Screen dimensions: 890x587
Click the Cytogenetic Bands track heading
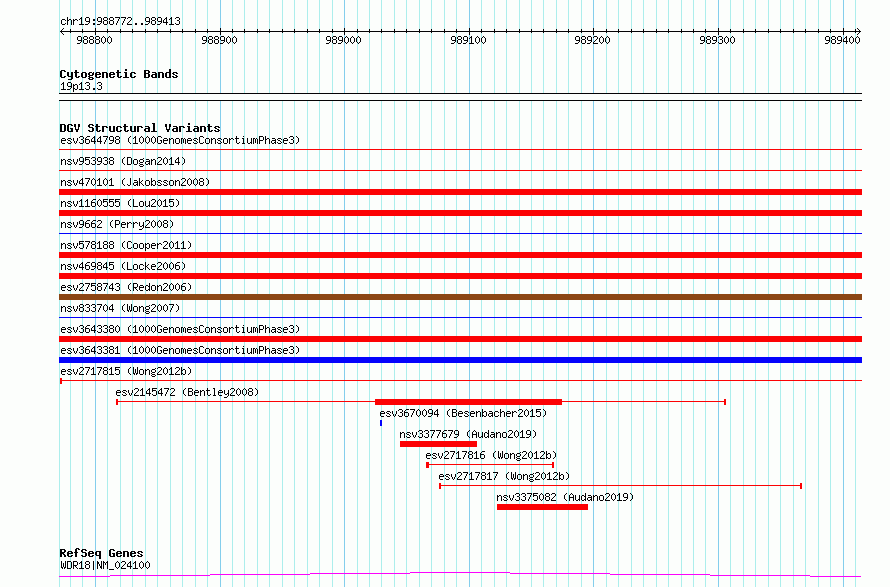[x=119, y=74]
